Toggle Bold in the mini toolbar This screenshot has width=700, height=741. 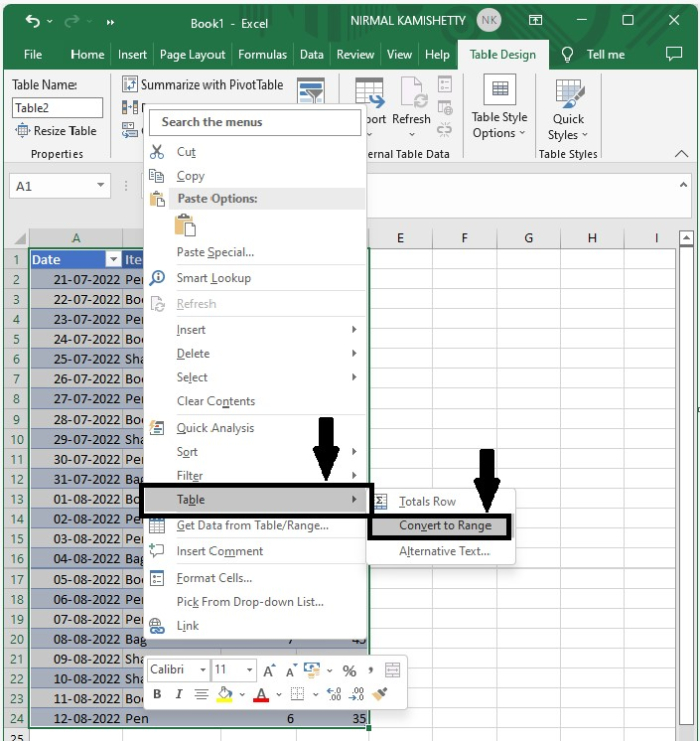pos(157,694)
